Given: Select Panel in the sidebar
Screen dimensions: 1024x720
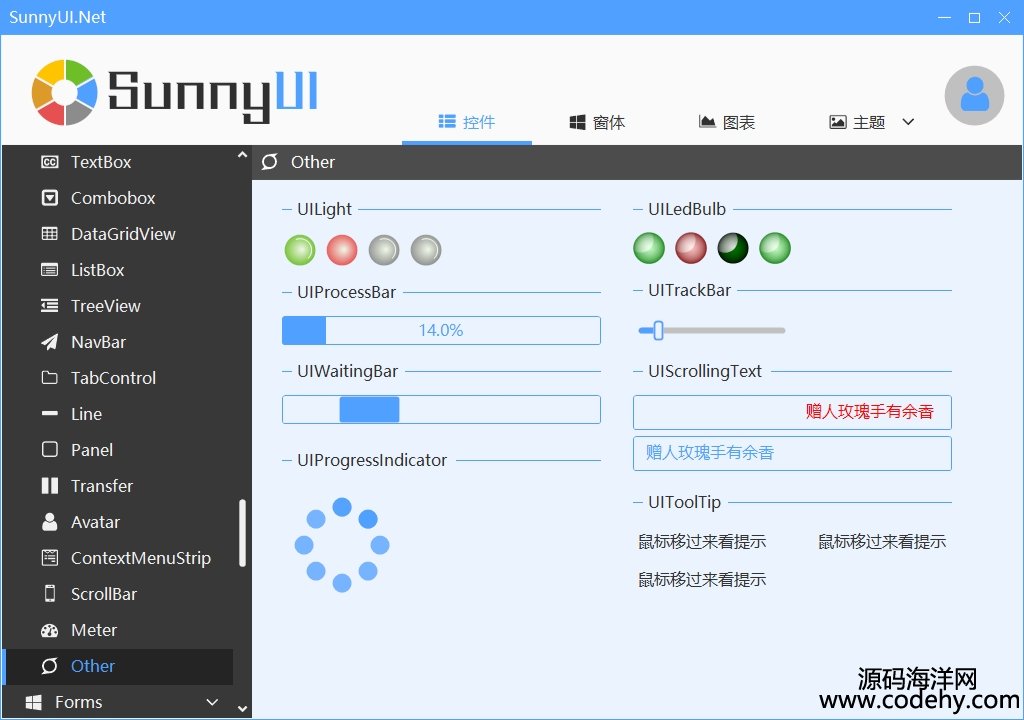Looking at the screenshot, I should pyautogui.click(x=118, y=449).
